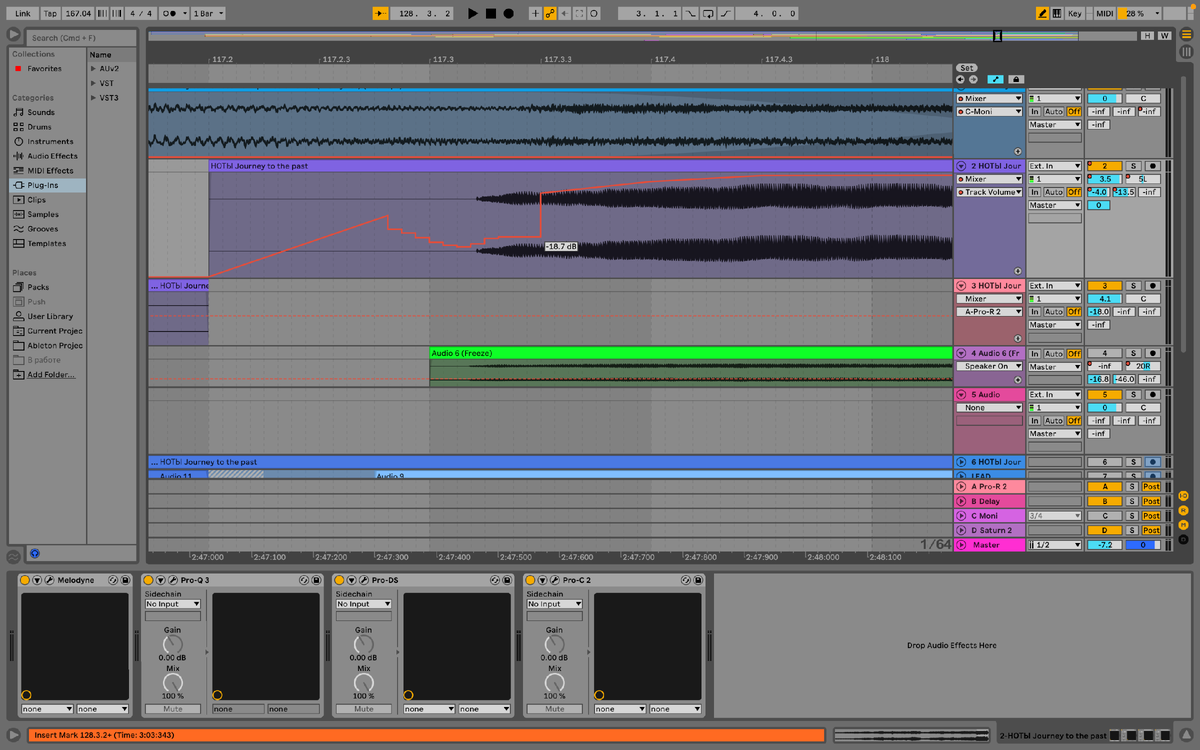Click the Set locator button
The width and height of the screenshot is (1200, 750).
pos(967,68)
